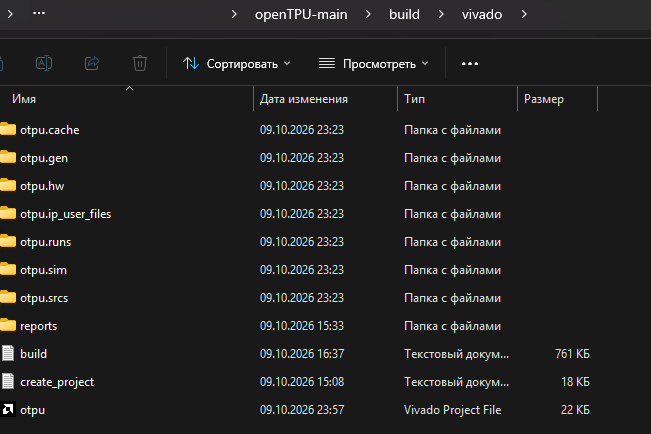Click Текстовый докум... type of build
The height and width of the screenshot is (434, 651).
pyautogui.click(x=456, y=354)
